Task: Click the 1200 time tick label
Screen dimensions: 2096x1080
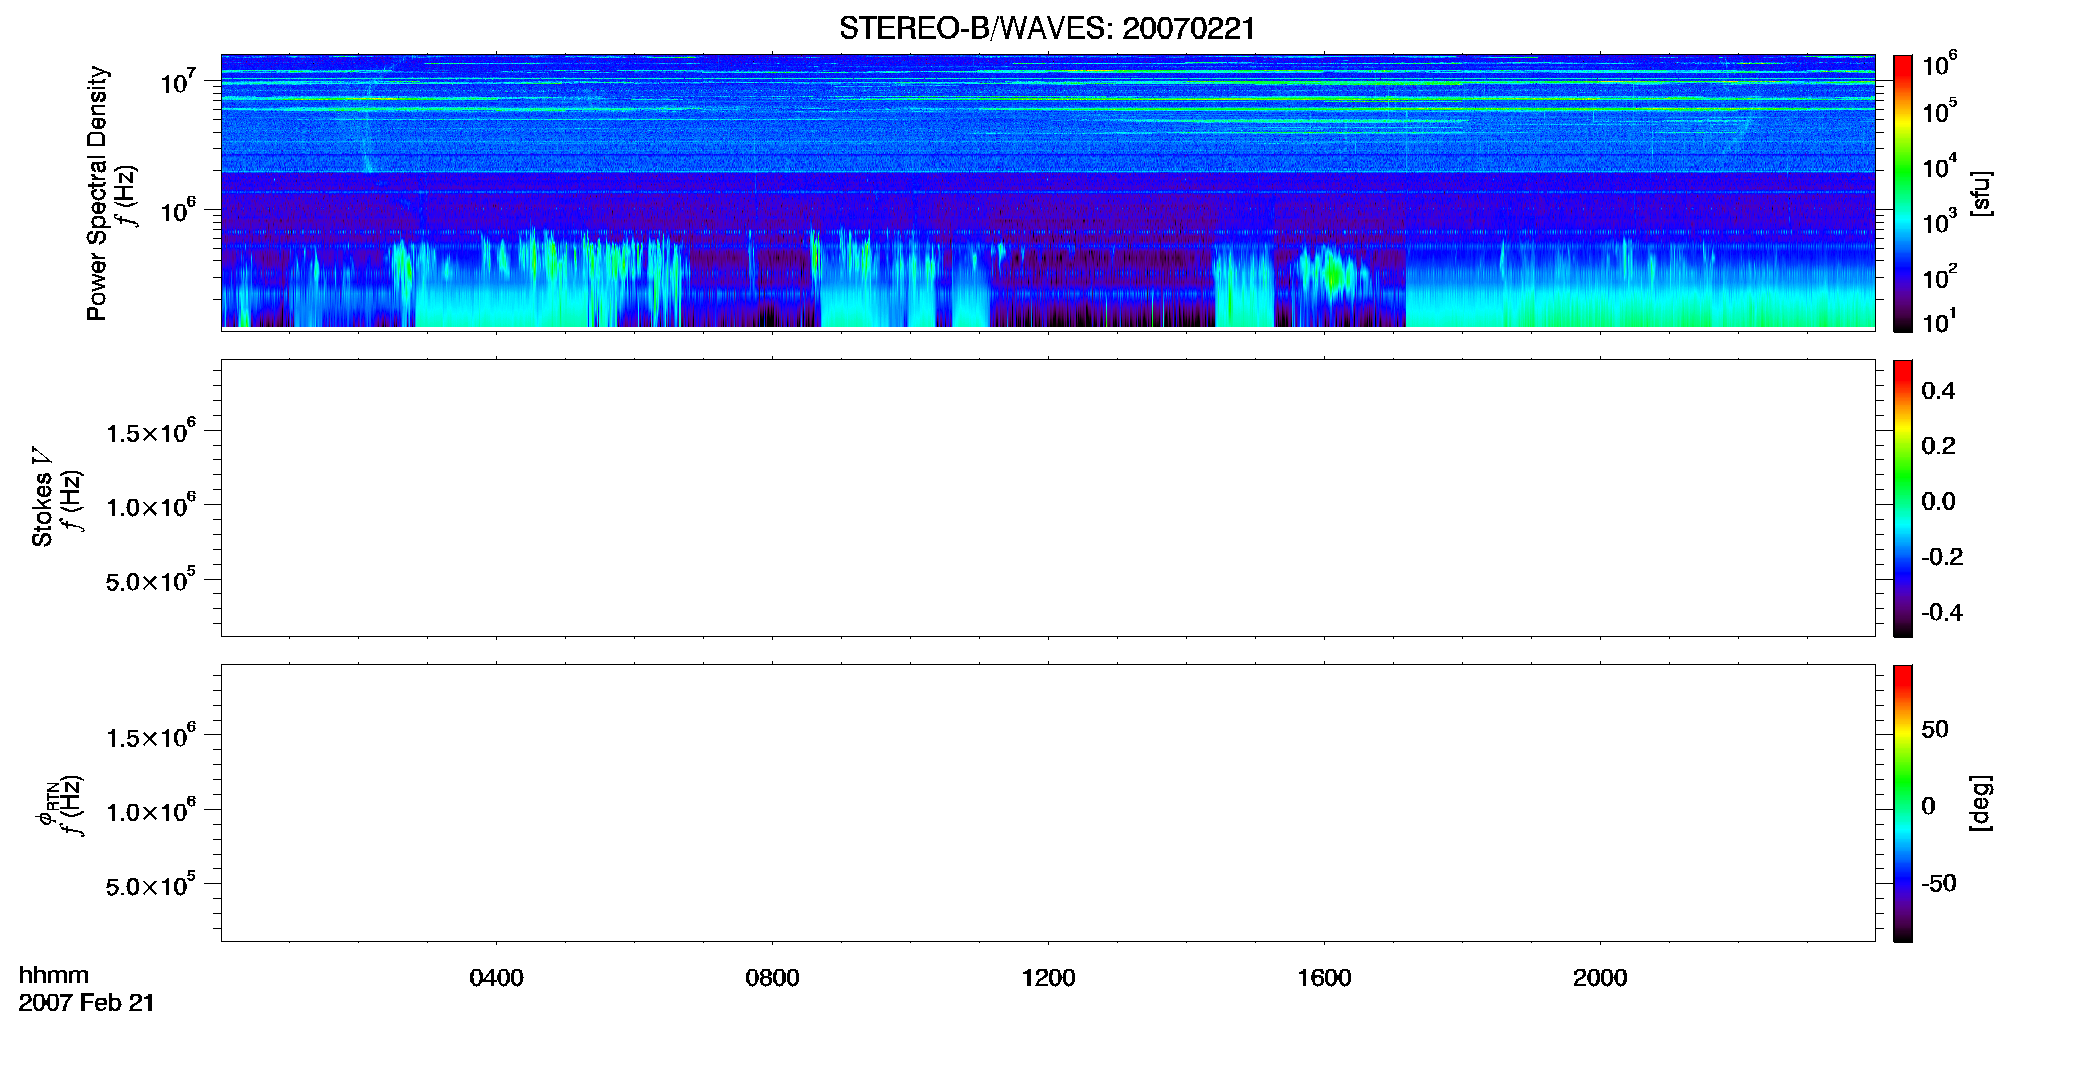Action: tap(1048, 978)
